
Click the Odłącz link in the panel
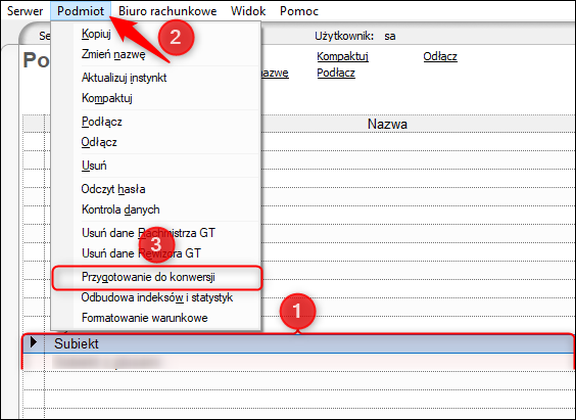coord(440,57)
